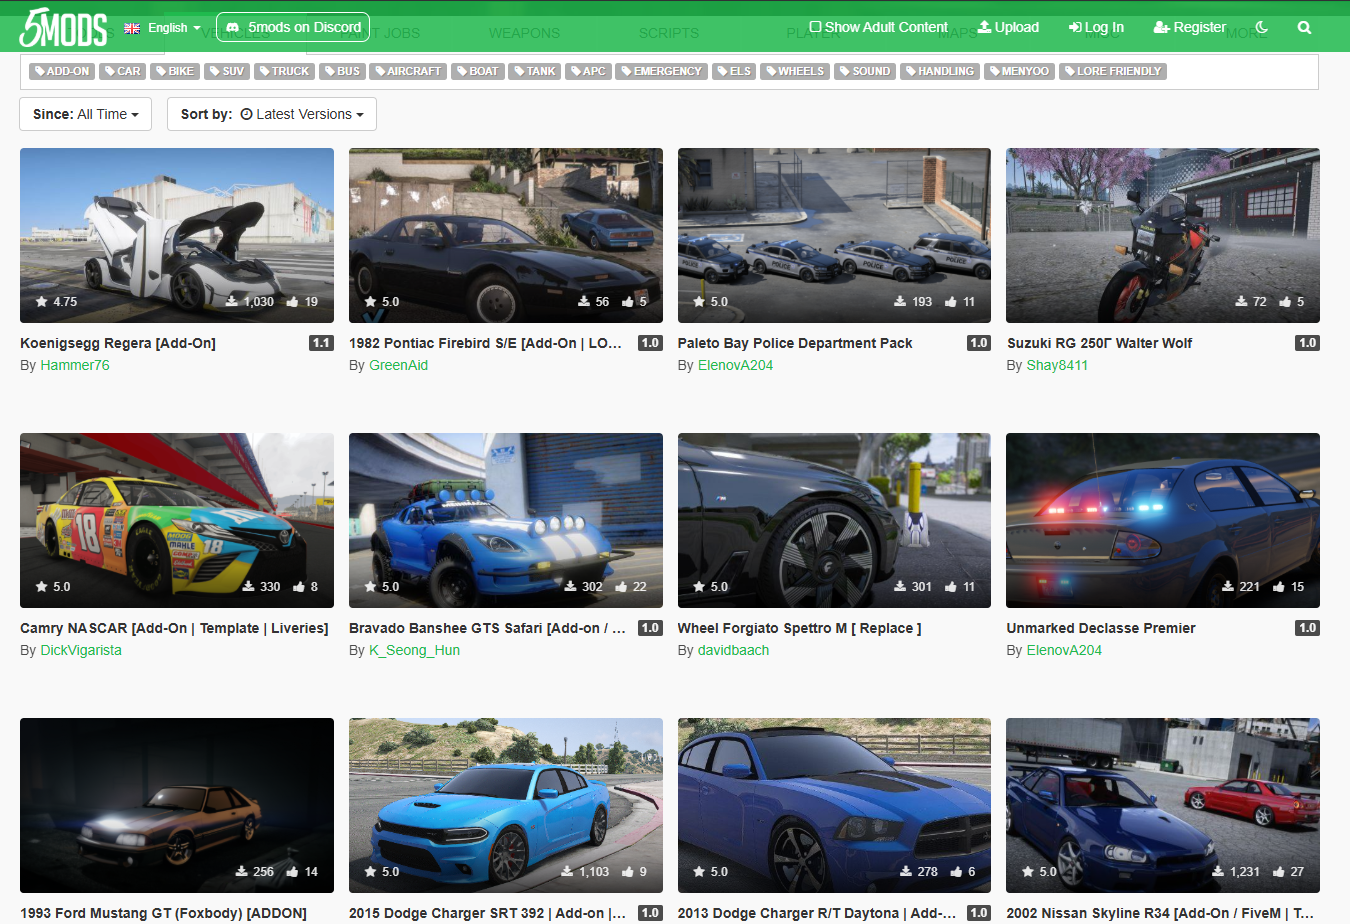
Task: Open the 2002 Nissan Skyline R34 thumbnail
Action: click(x=1163, y=805)
